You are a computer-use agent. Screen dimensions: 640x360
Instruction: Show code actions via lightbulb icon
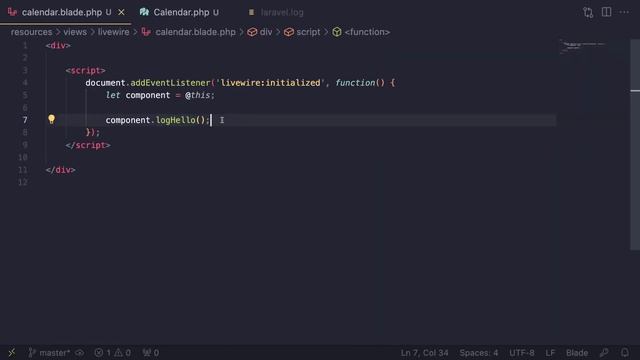pyautogui.click(x=51, y=119)
